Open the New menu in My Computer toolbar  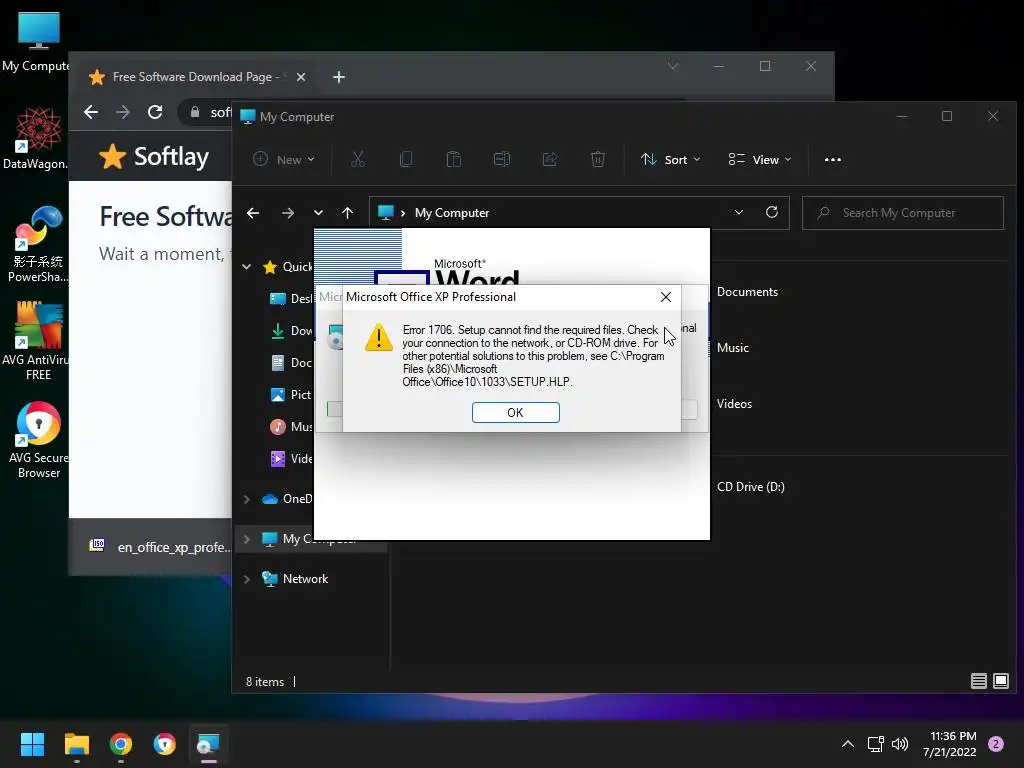coord(284,159)
